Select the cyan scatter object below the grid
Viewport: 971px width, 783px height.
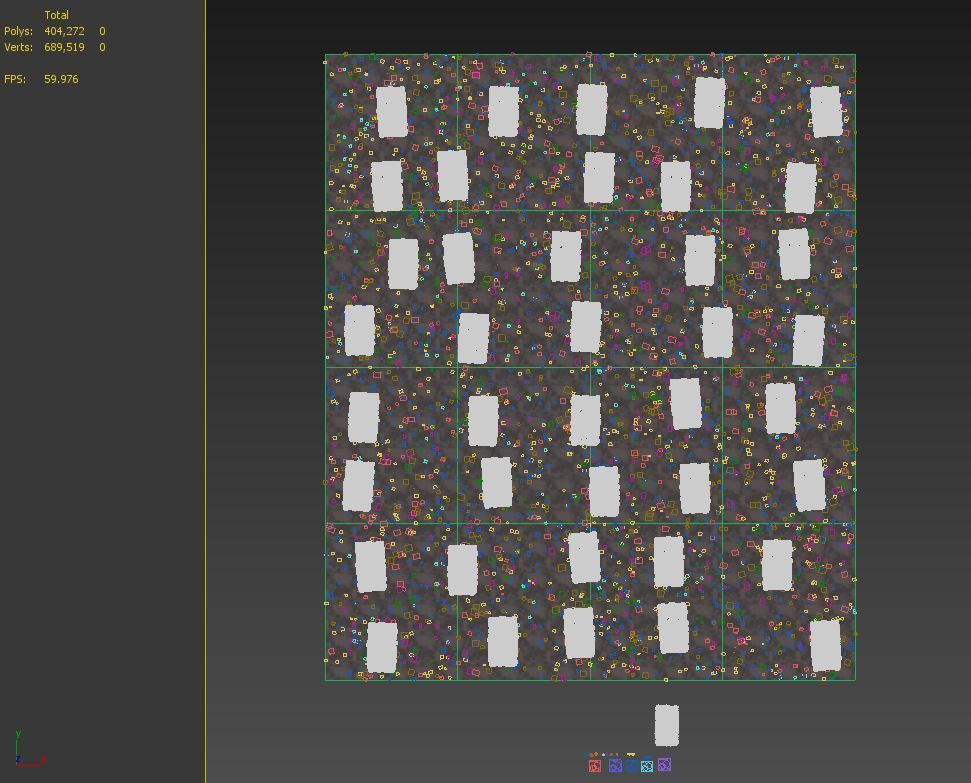647,766
